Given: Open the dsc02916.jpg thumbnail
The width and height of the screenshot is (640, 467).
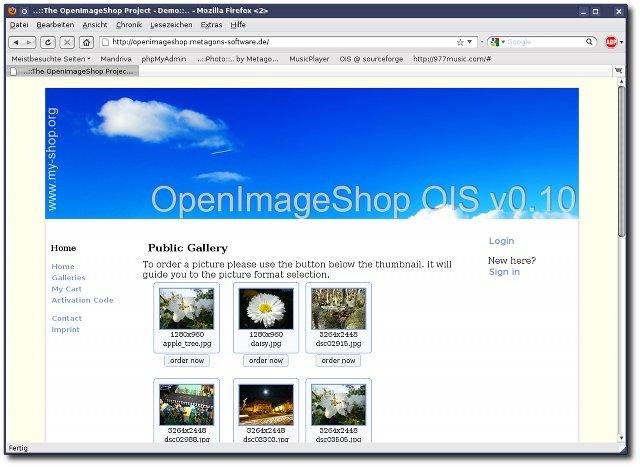Looking at the screenshot, I should [x=338, y=309].
